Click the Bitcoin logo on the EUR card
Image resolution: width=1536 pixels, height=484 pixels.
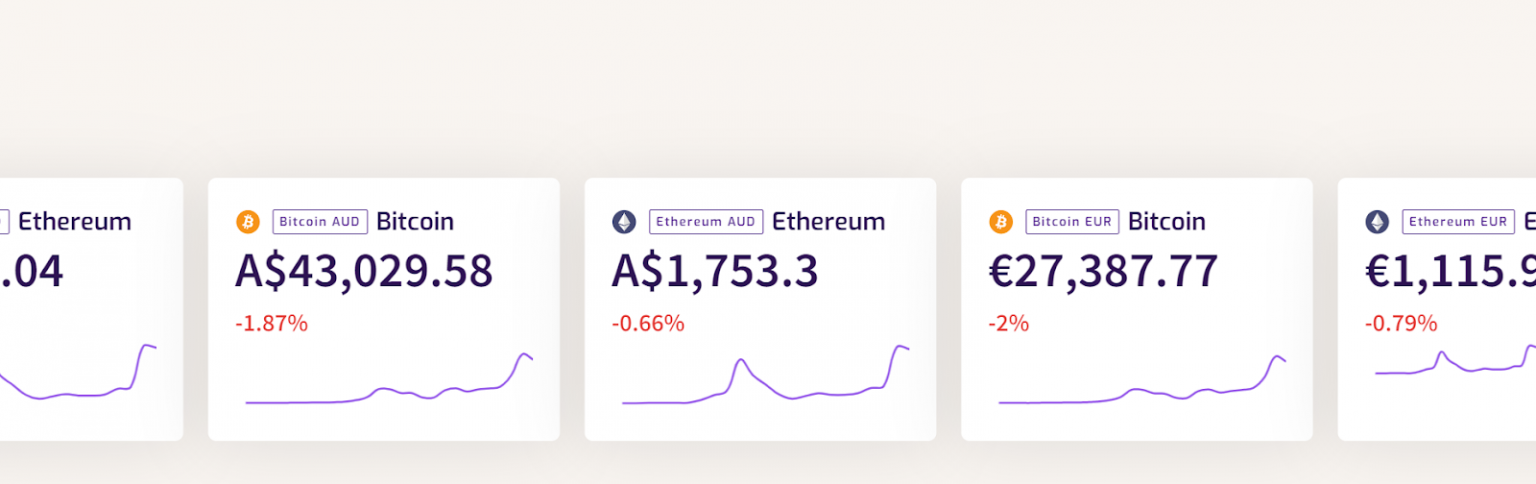pyautogui.click(x=1001, y=222)
